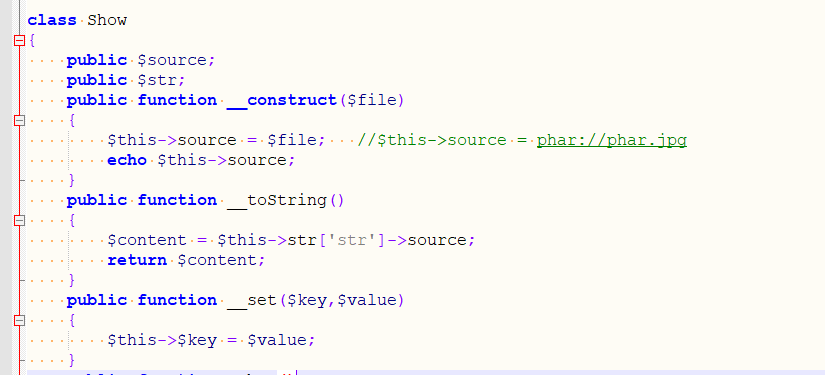
Task: Collapse the __construct function body fold
Action: click(19, 121)
